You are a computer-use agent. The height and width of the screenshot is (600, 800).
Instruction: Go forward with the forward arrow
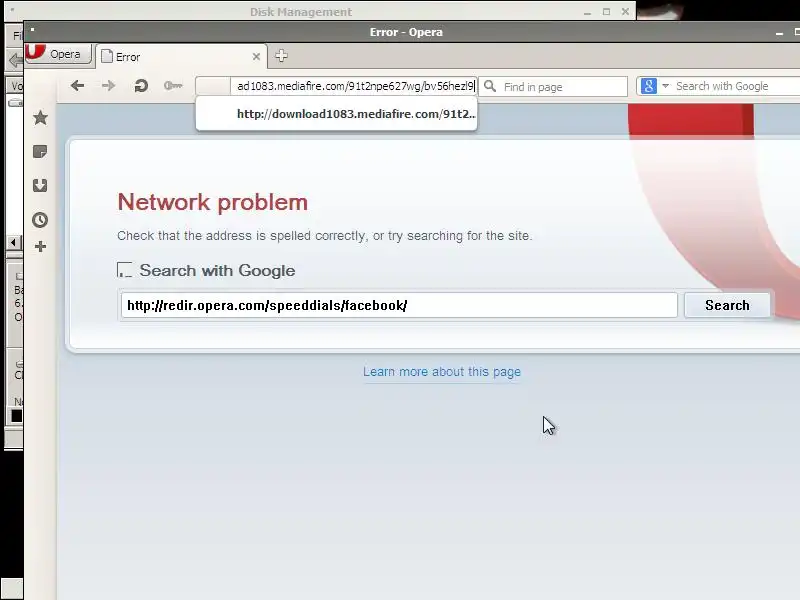[108, 86]
